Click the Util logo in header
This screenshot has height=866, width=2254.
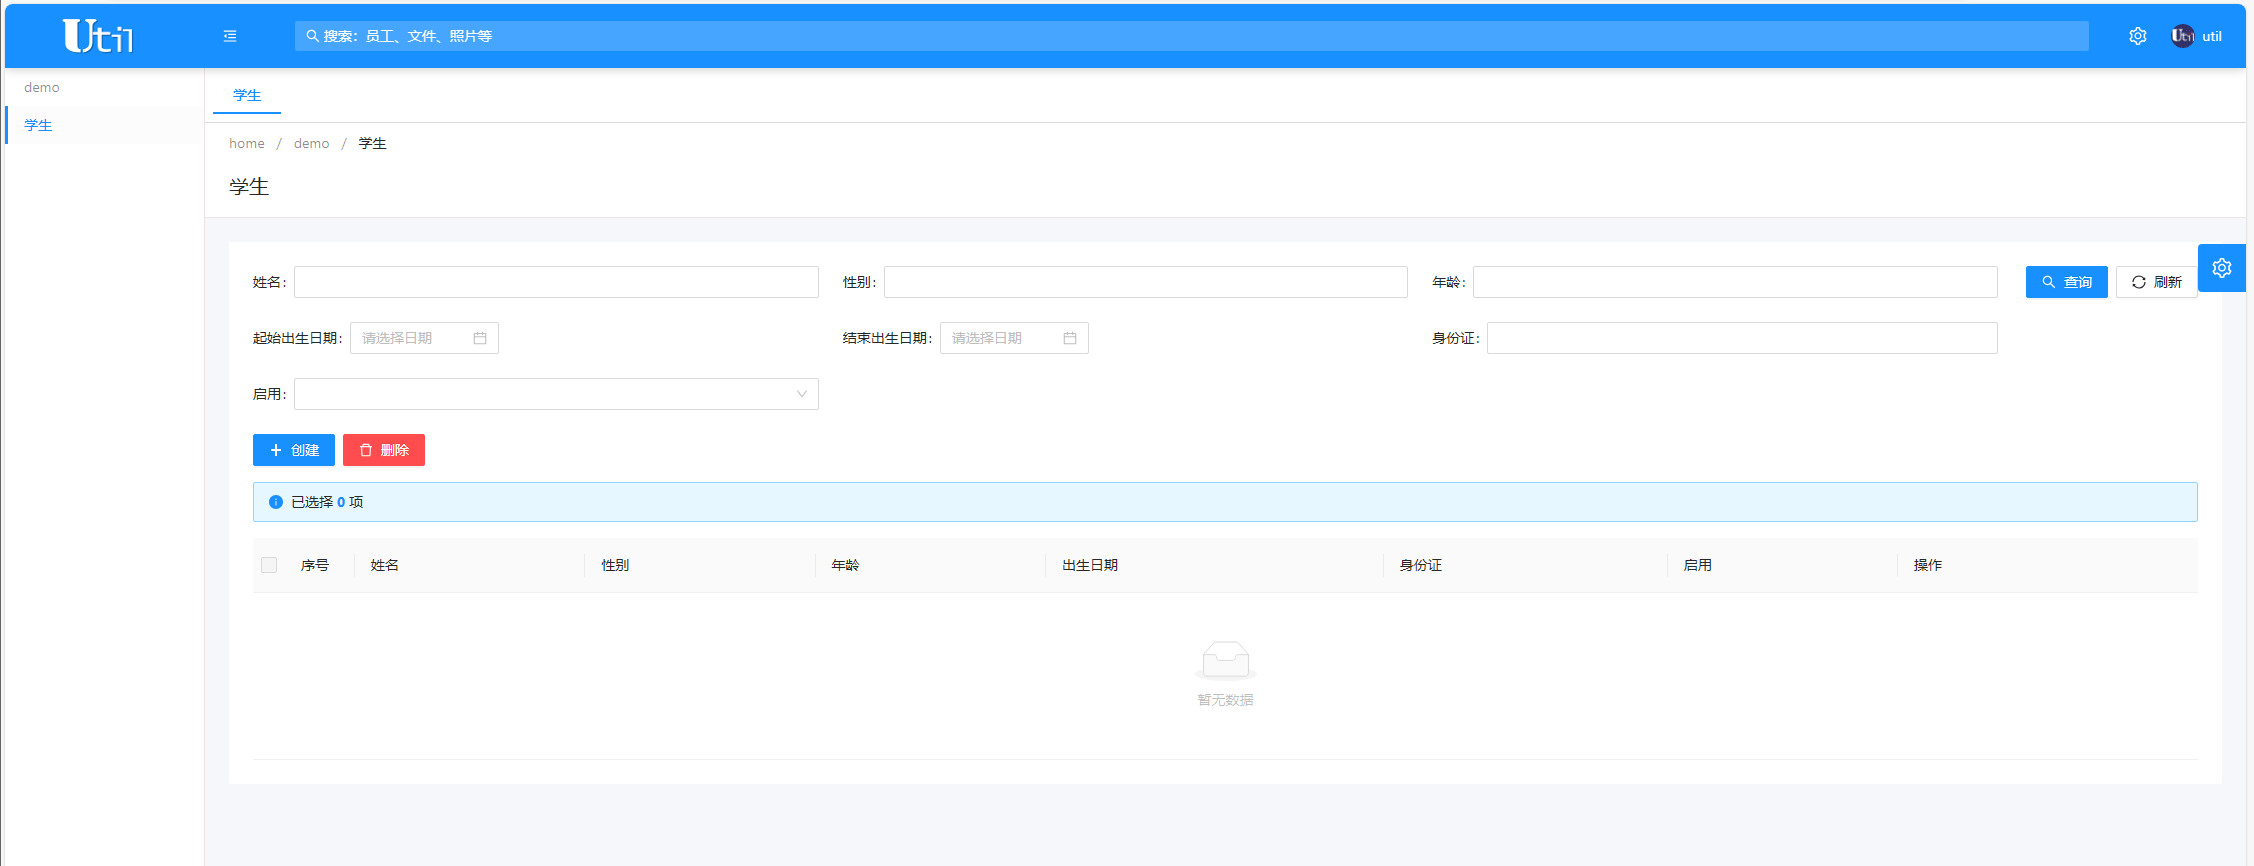(x=98, y=36)
